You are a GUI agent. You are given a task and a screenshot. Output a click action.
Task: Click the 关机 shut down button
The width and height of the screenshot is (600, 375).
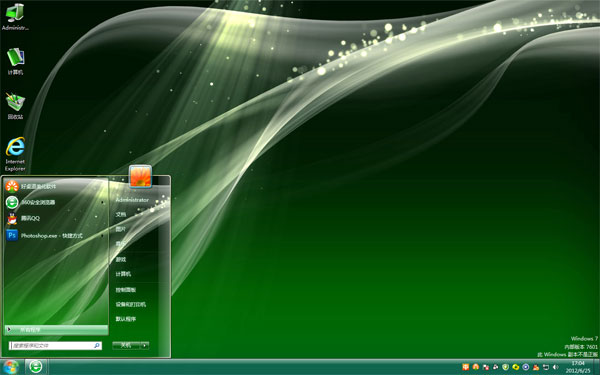click(126, 346)
